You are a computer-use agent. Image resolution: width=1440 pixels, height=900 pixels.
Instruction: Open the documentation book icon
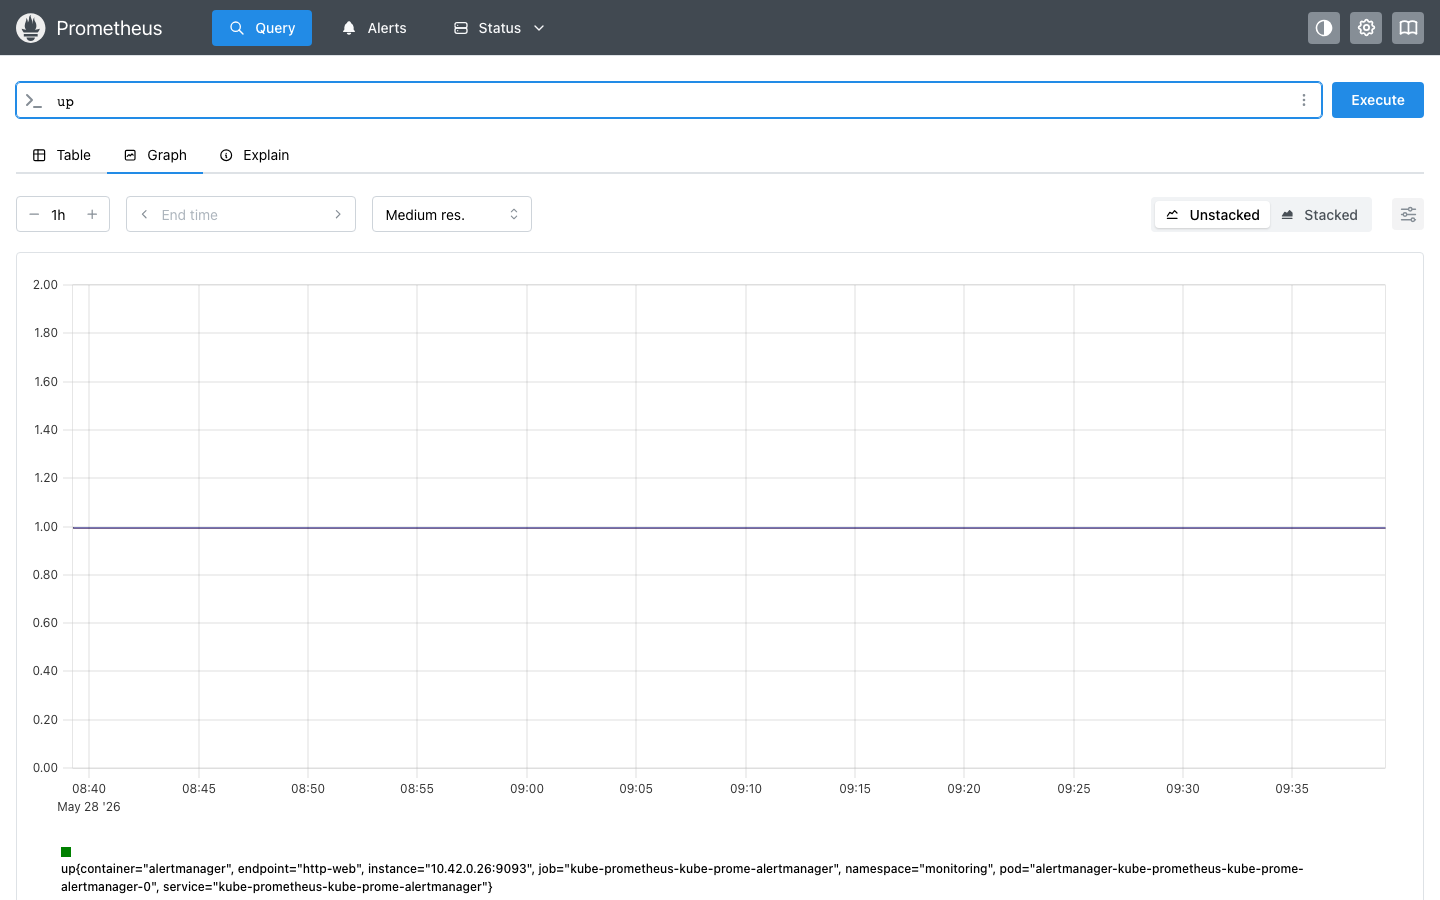(x=1408, y=28)
